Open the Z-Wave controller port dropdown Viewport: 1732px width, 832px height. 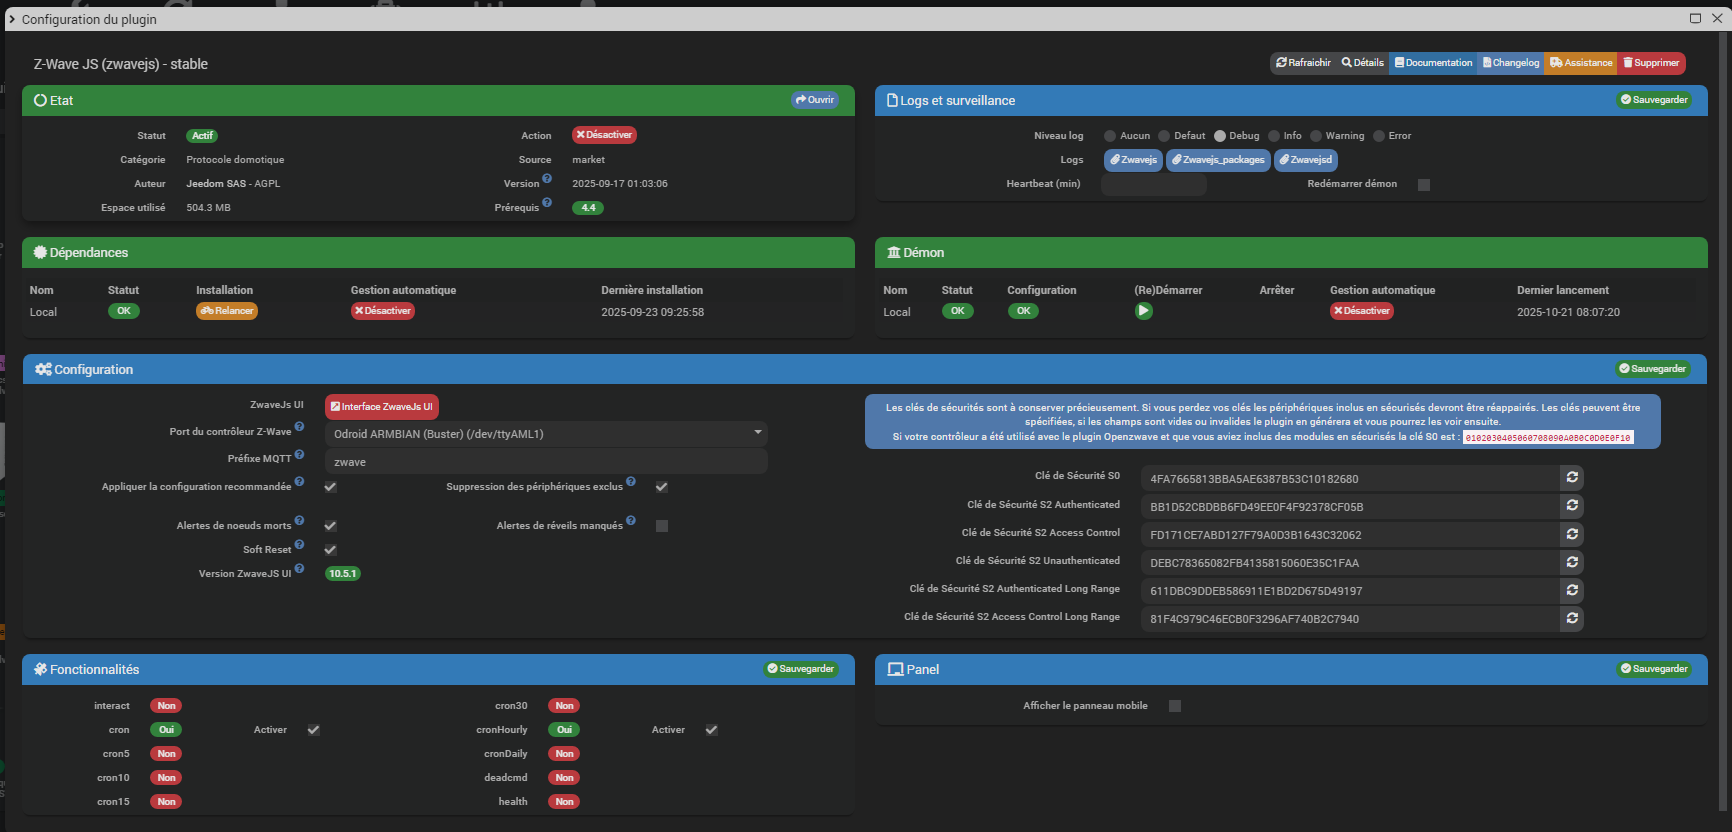click(546, 434)
